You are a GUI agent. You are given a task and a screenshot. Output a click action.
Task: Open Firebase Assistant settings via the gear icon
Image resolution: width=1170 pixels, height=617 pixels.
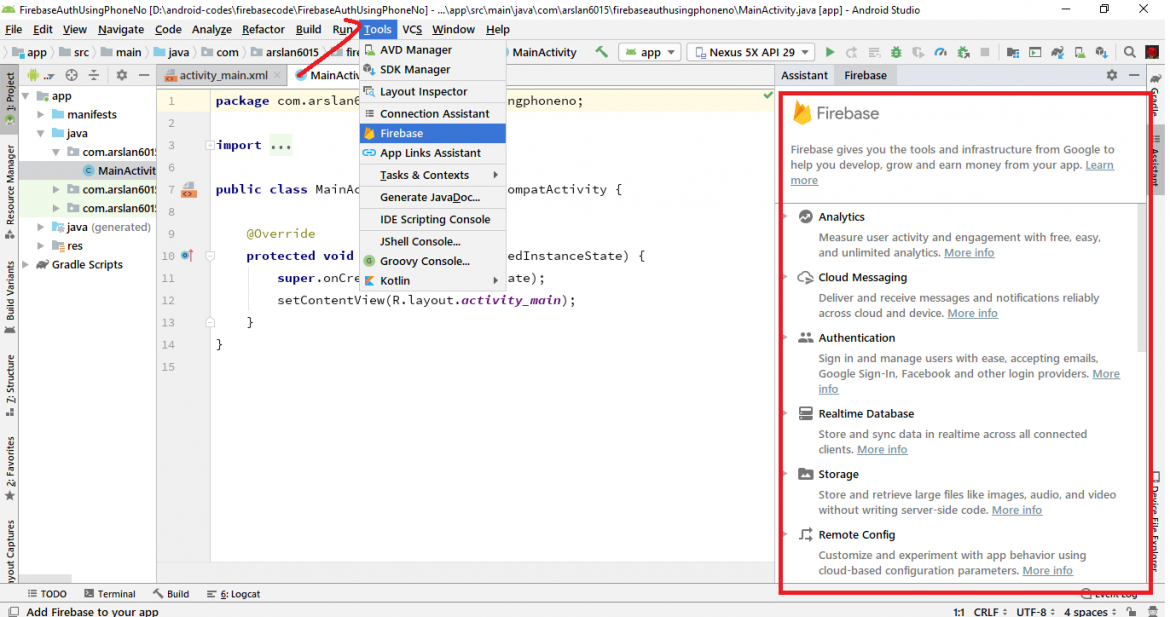tap(1111, 74)
